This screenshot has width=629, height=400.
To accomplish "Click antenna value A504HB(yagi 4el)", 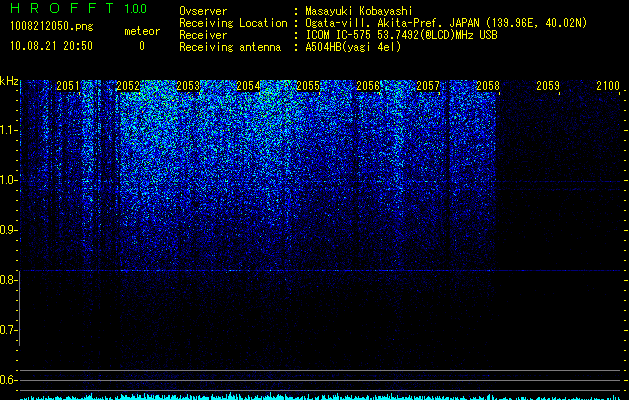I will point(353,47).
